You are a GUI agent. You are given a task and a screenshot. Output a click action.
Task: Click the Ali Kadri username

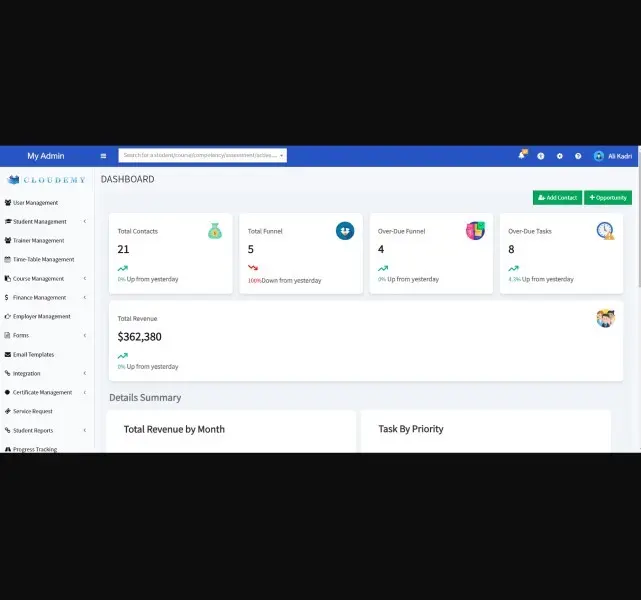click(620, 156)
